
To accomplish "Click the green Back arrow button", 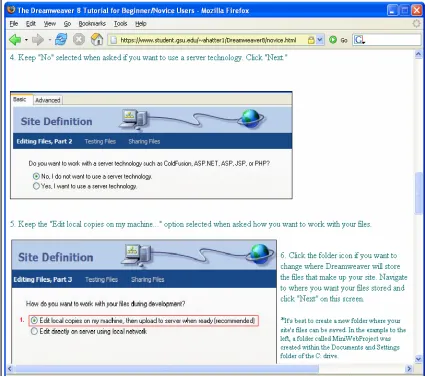I will point(15,40).
